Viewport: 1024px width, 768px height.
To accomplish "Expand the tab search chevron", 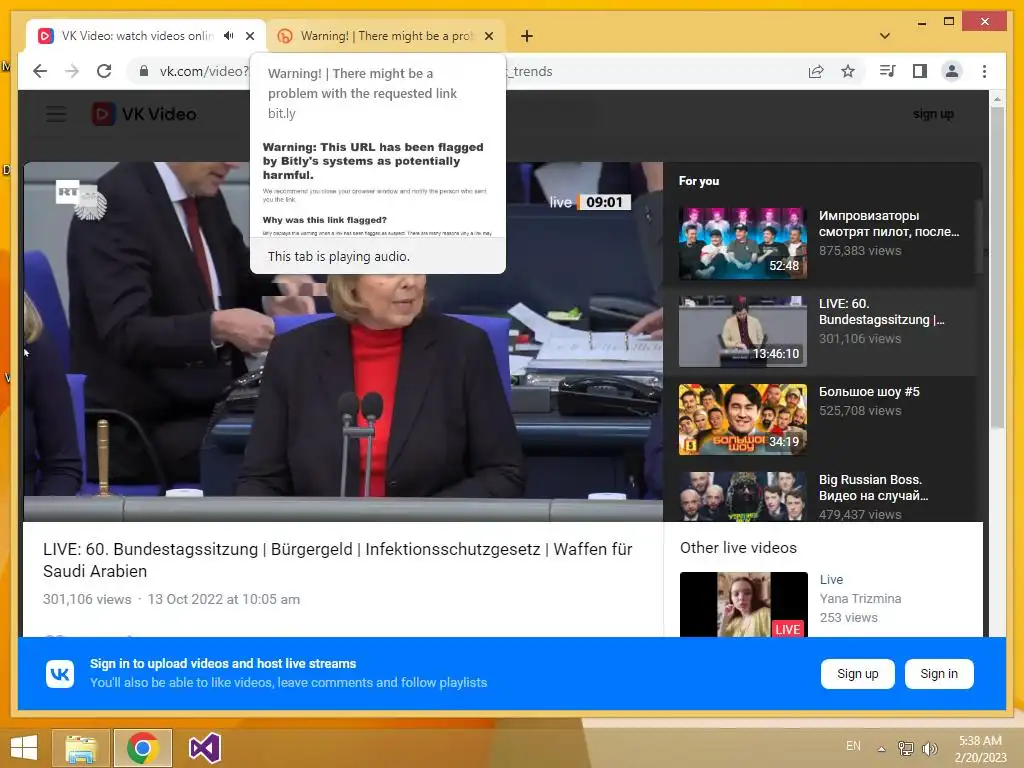I will [884, 36].
